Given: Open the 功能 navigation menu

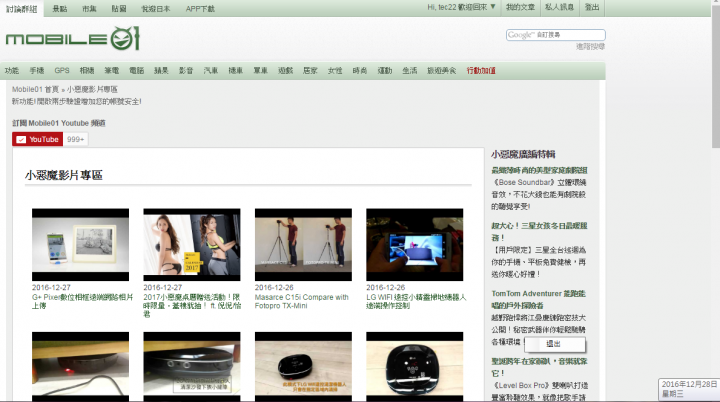Looking at the screenshot, I should tap(12, 70).
